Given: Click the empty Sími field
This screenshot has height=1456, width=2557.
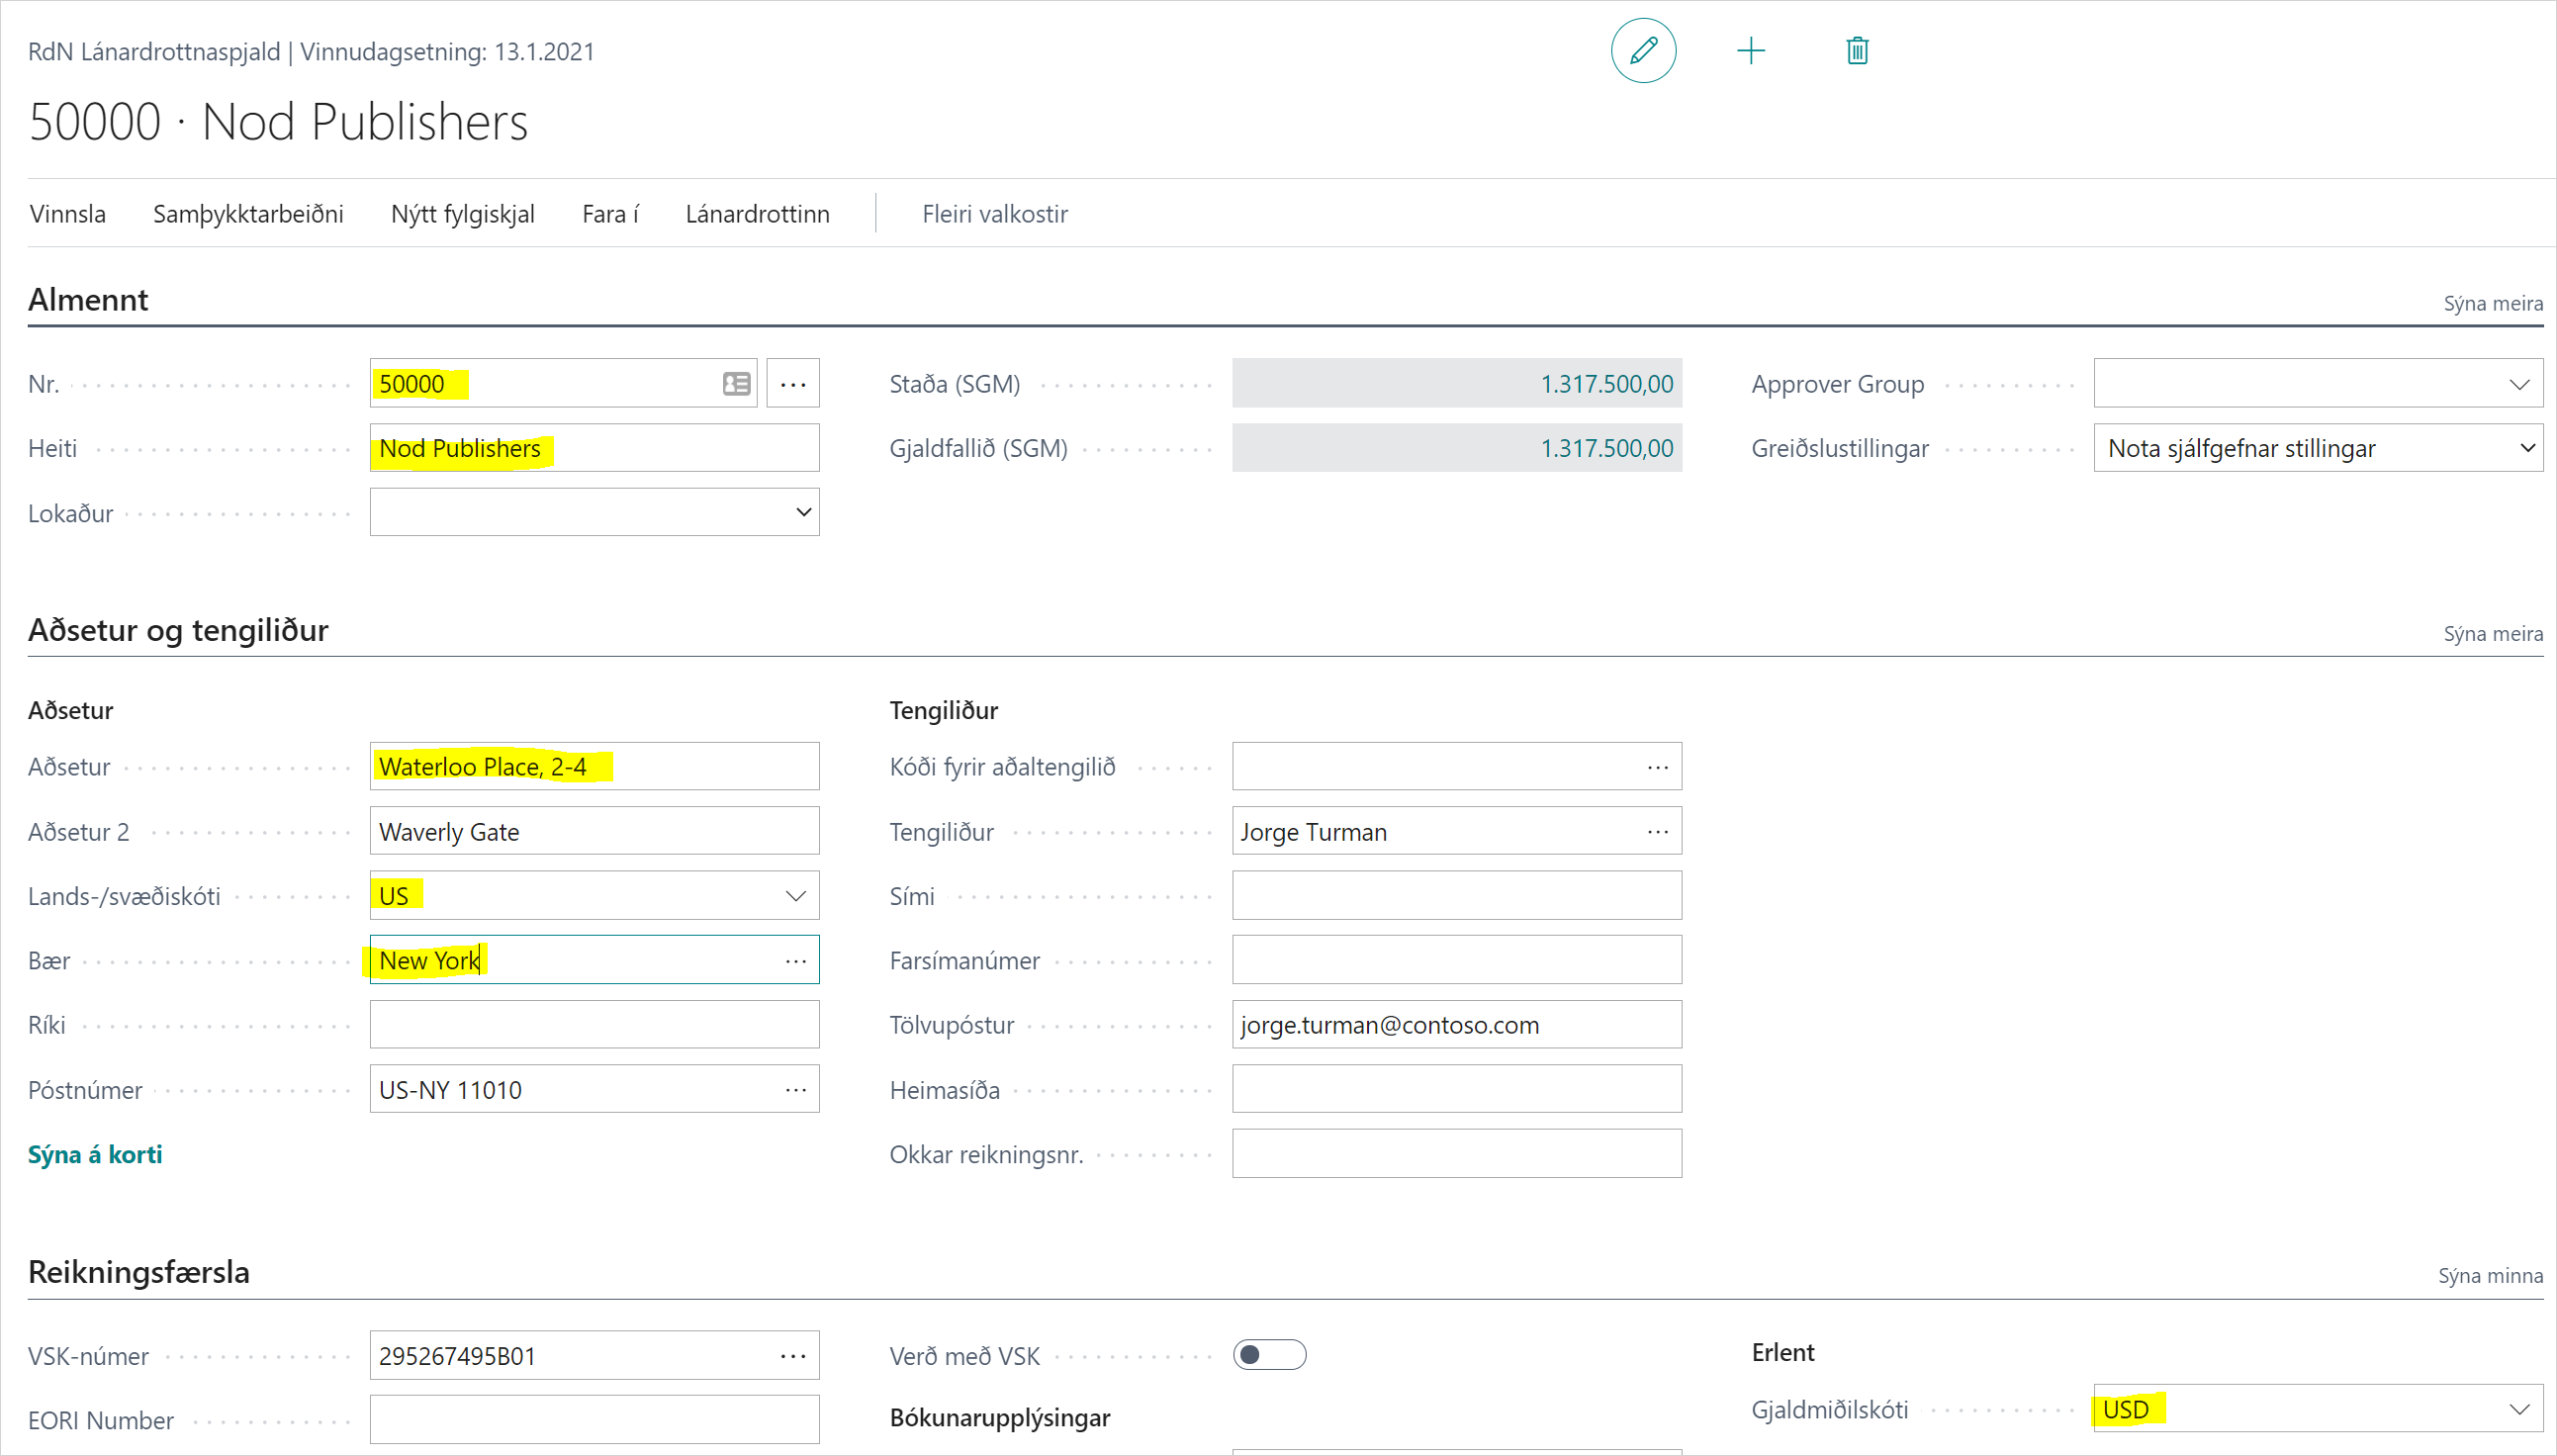Looking at the screenshot, I should click(x=1456, y=896).
